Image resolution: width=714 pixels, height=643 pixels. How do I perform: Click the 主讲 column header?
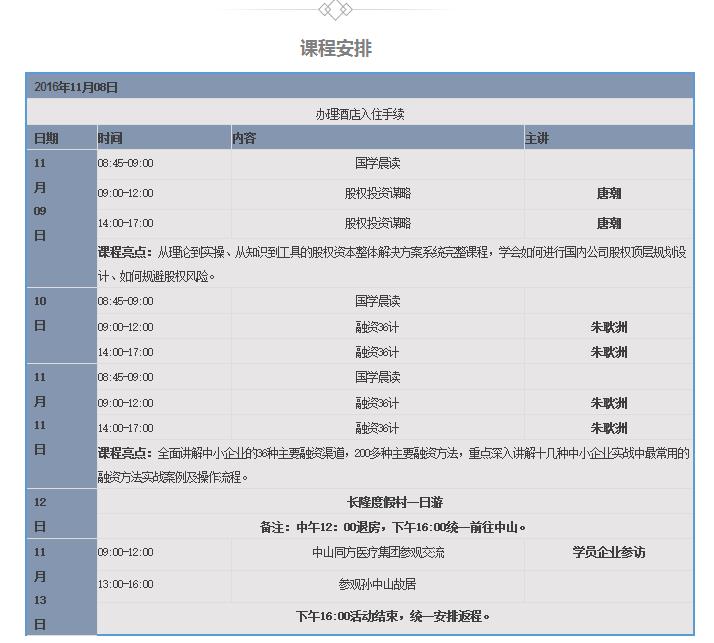click(x=537, y=138)
